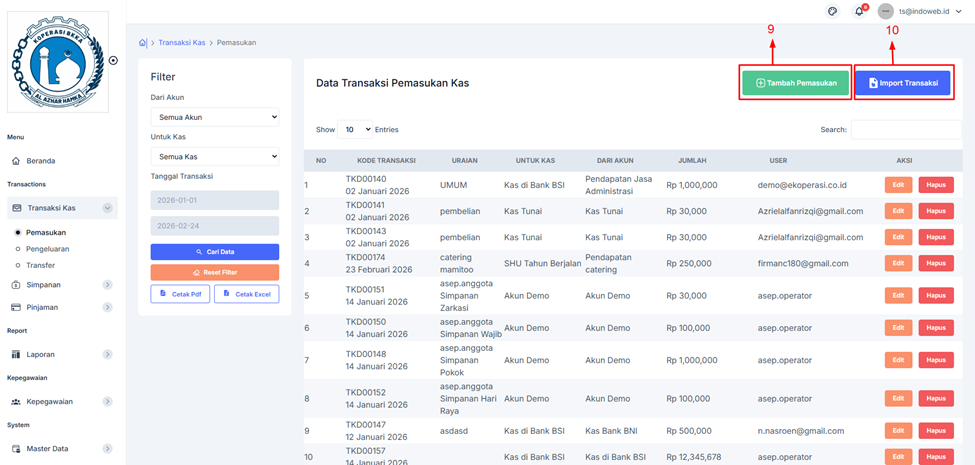Click the Tambah Pemasukan button
This screenshot has height=465, width=975.
click(x=796, y=83)
